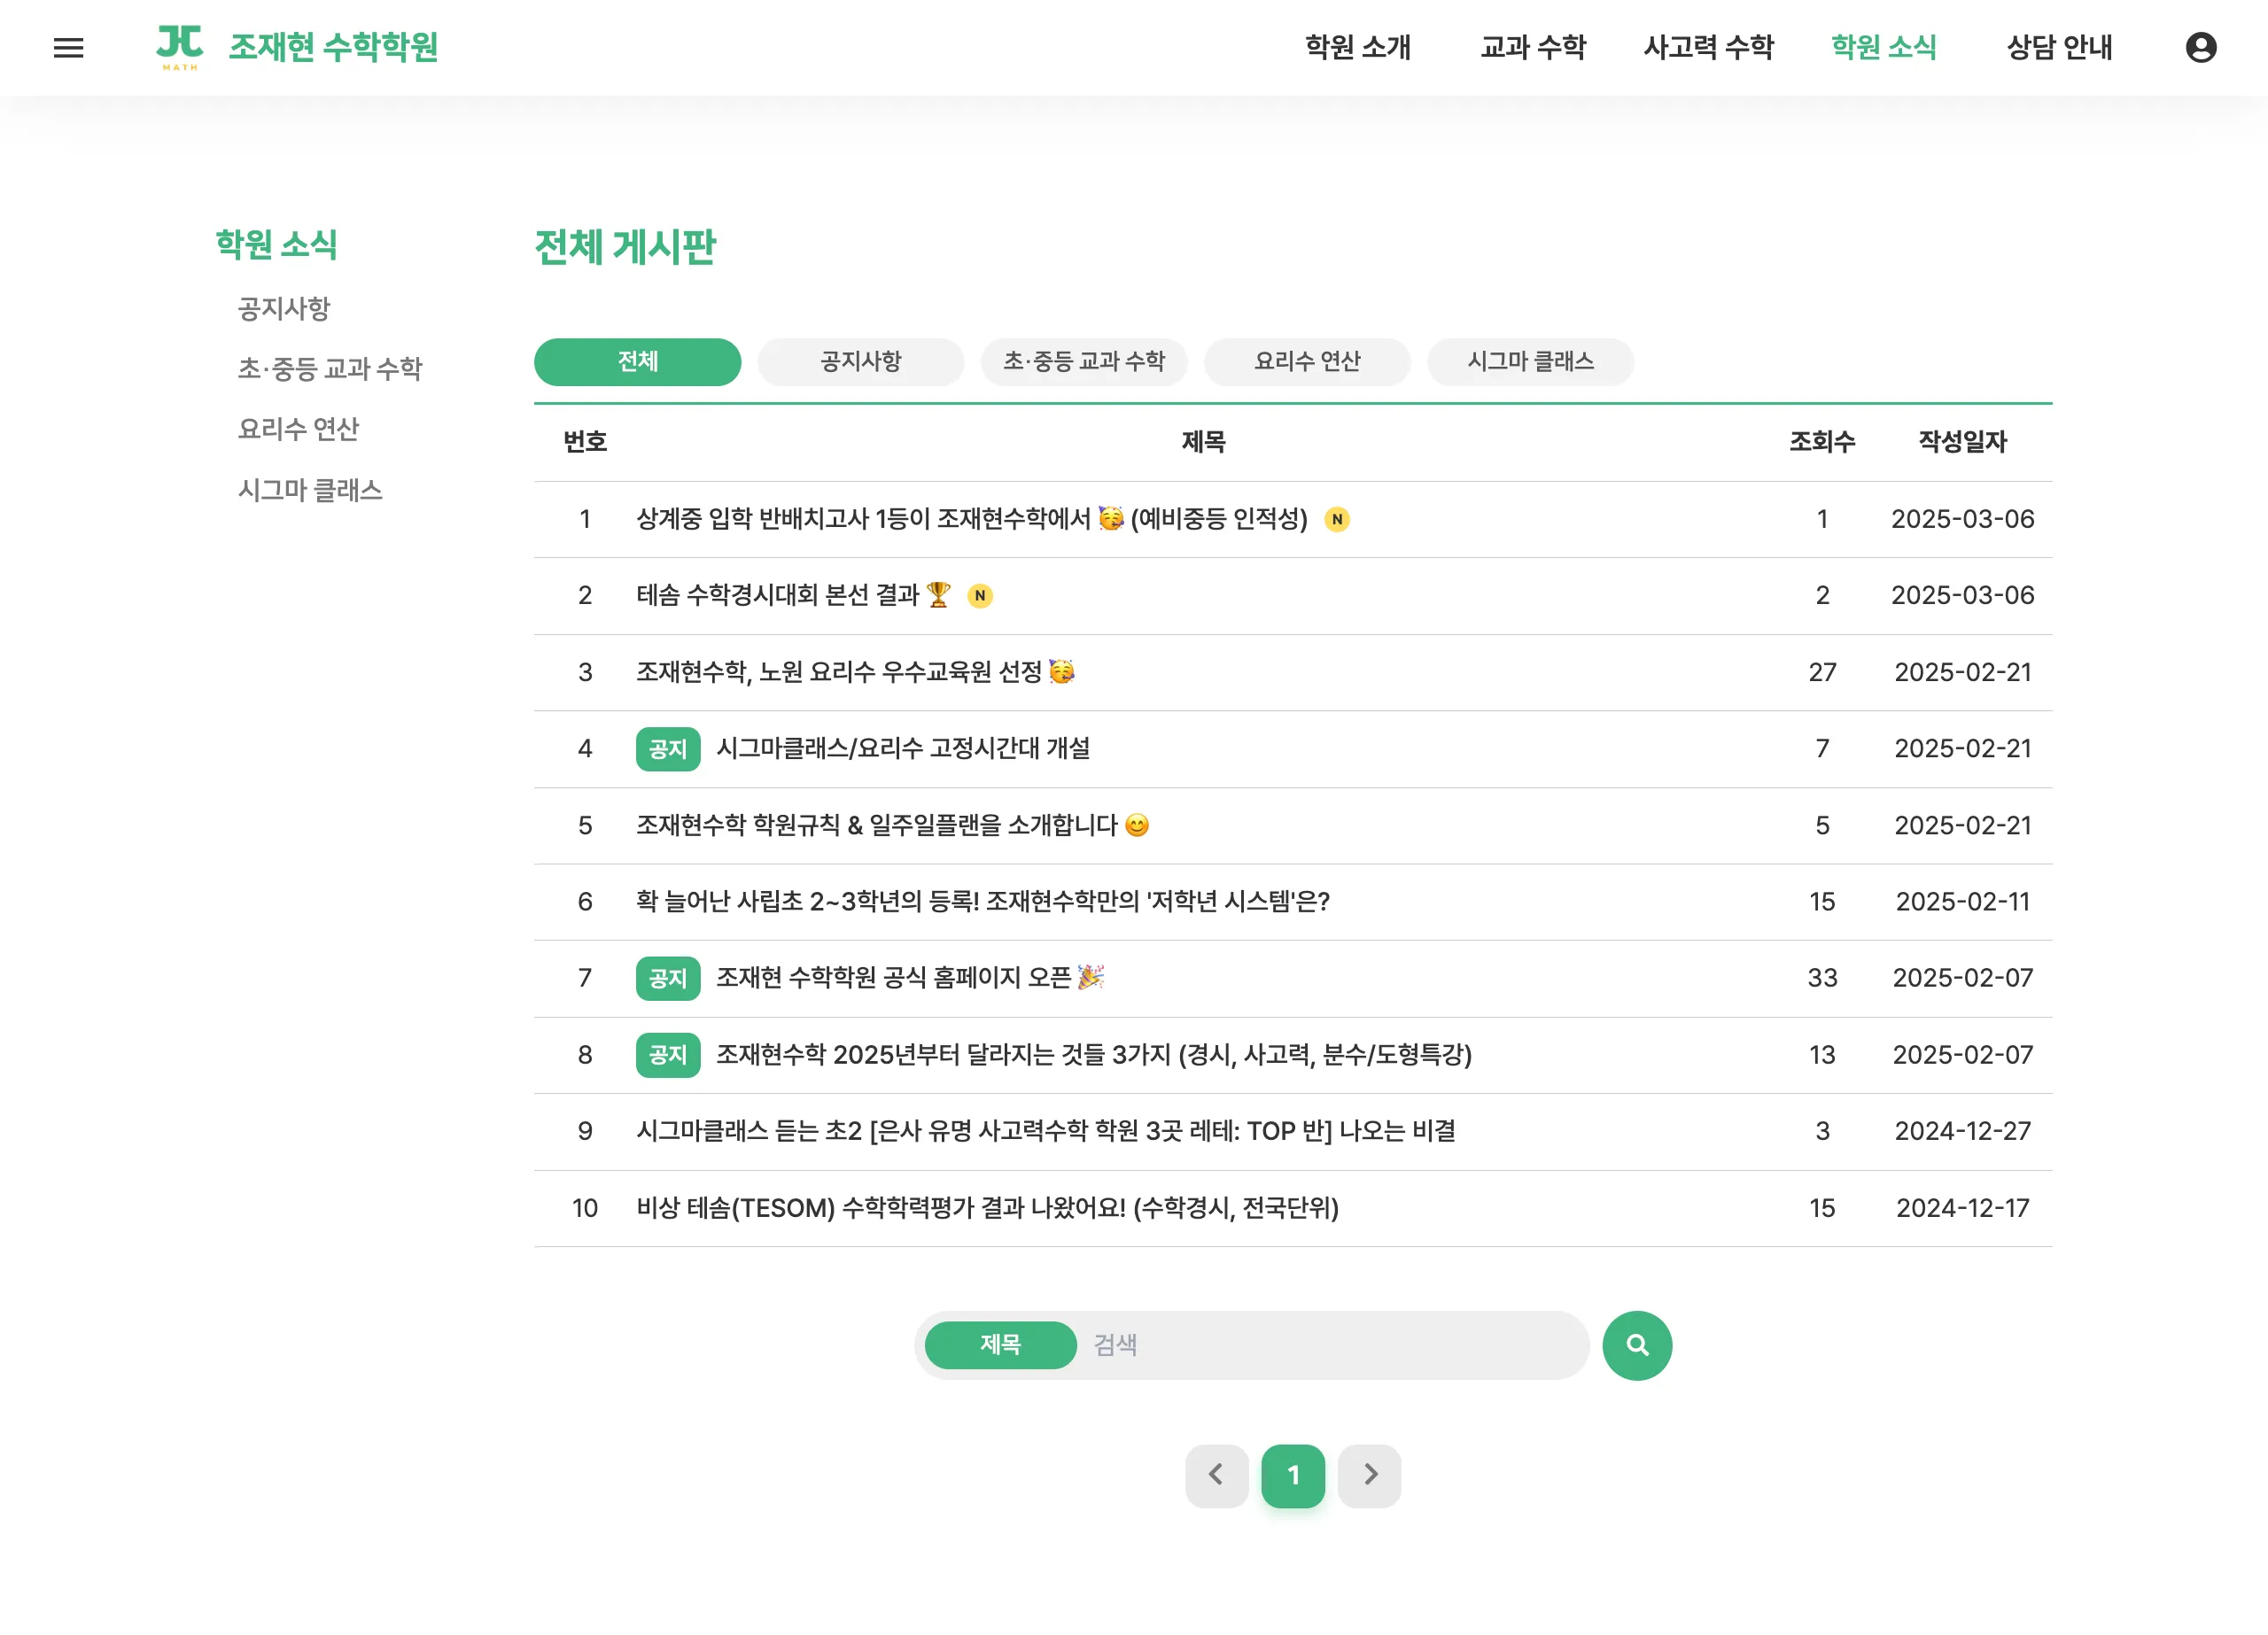Viewport: 2268px width, 1635px height.
Task: Select the 초·중등 교과 수학 filter tab
Action: (x=1084, y=361)
